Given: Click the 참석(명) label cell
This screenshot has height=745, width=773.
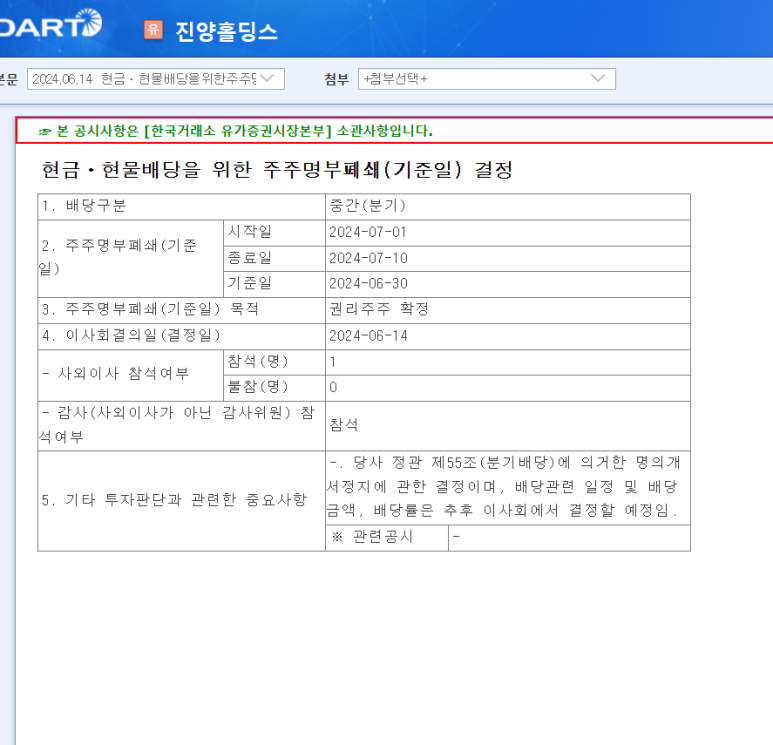Looking at the screenshot, I should click(x=274, y=362).
